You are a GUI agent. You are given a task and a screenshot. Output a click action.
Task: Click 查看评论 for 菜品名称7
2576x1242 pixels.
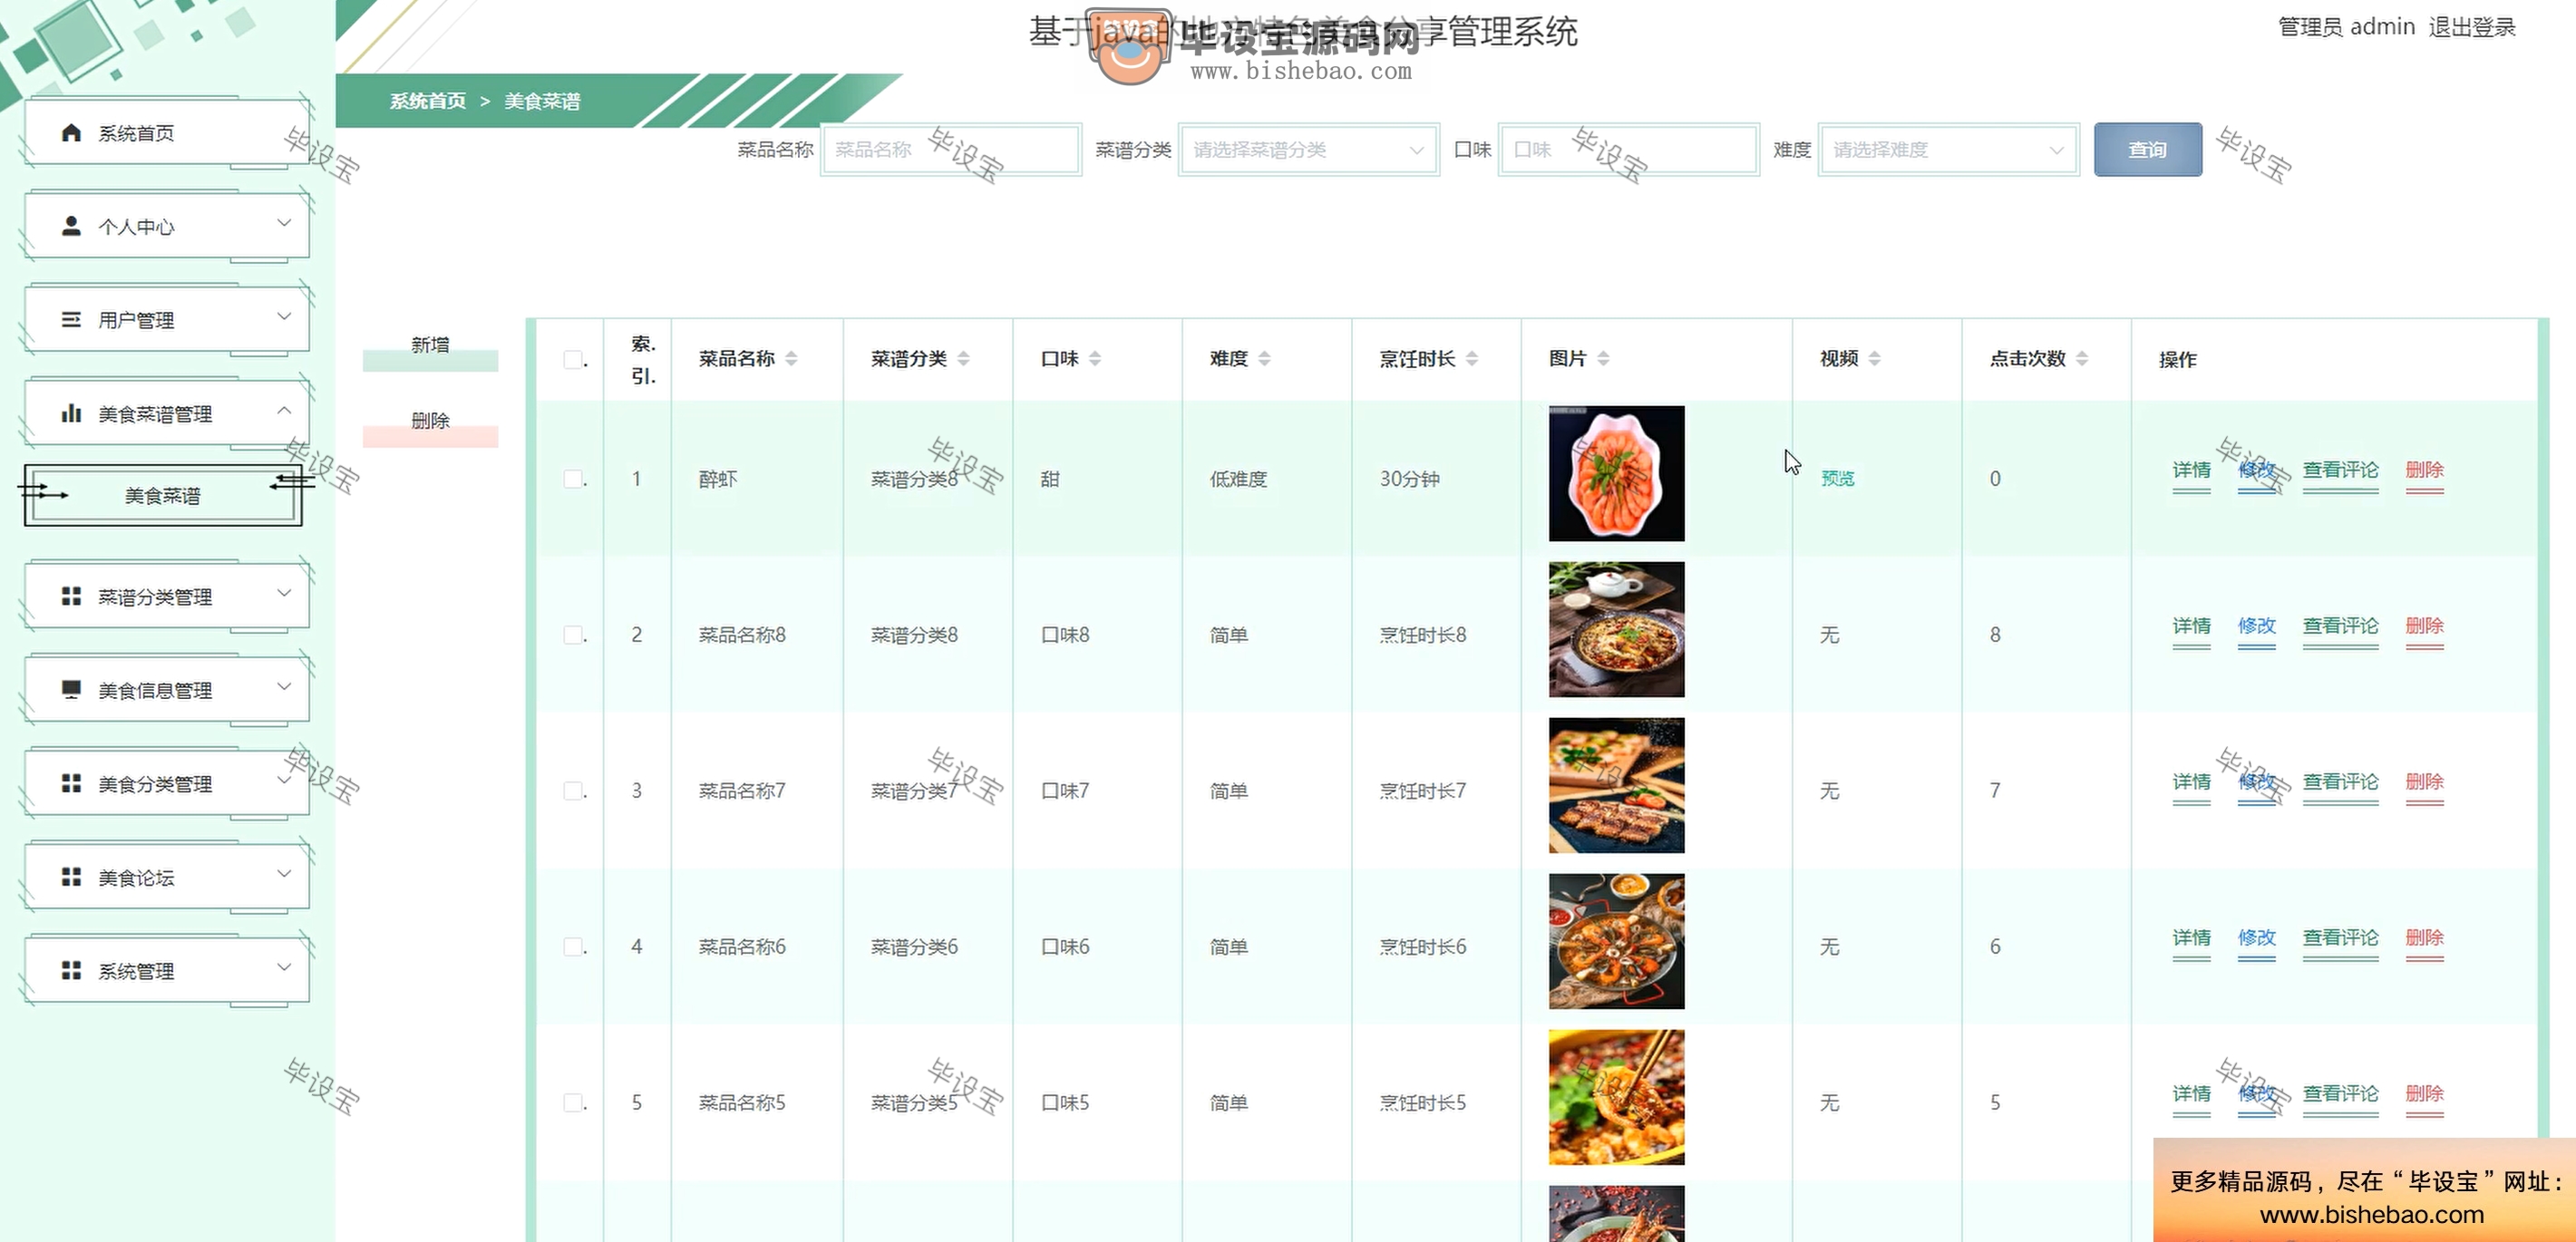pos(2340,782)
